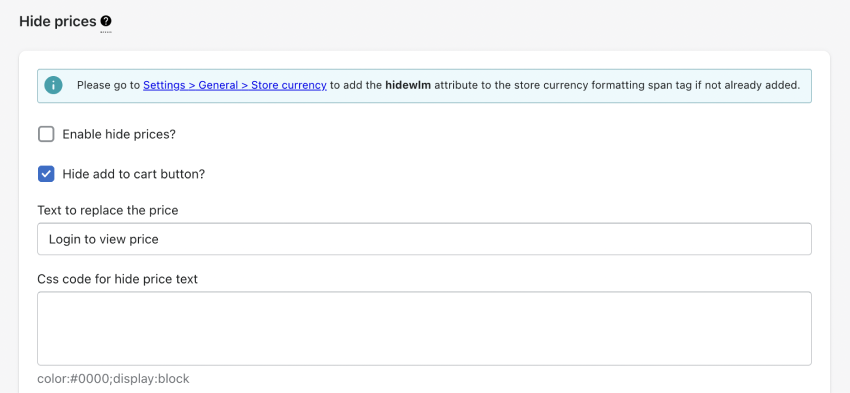Click the Text to replace the price field
The height and width of the screenshot is (393, 850).
424,239
